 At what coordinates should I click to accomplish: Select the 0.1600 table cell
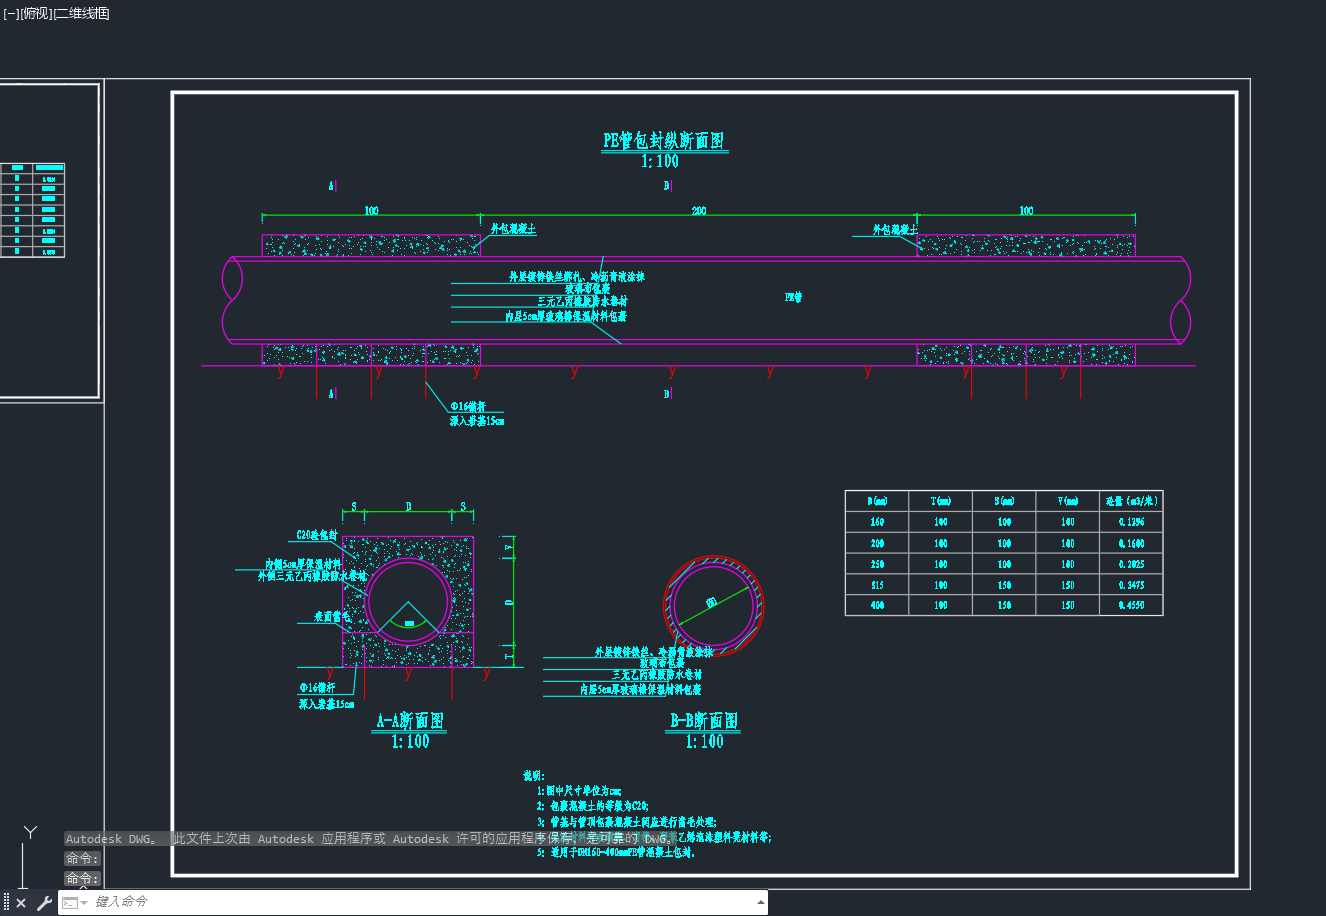(x=1131, y=543)
